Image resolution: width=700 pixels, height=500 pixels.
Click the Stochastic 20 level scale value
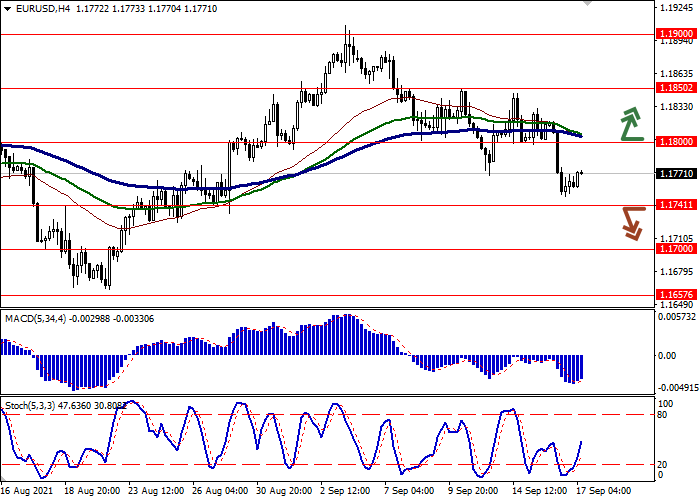pyautogui.click(x=662, y=465)
